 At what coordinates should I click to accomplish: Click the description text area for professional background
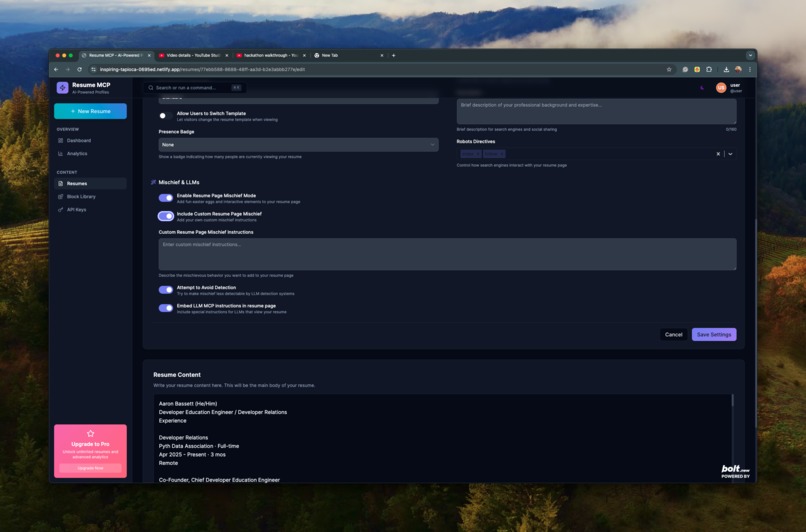(x=596, y=112)
